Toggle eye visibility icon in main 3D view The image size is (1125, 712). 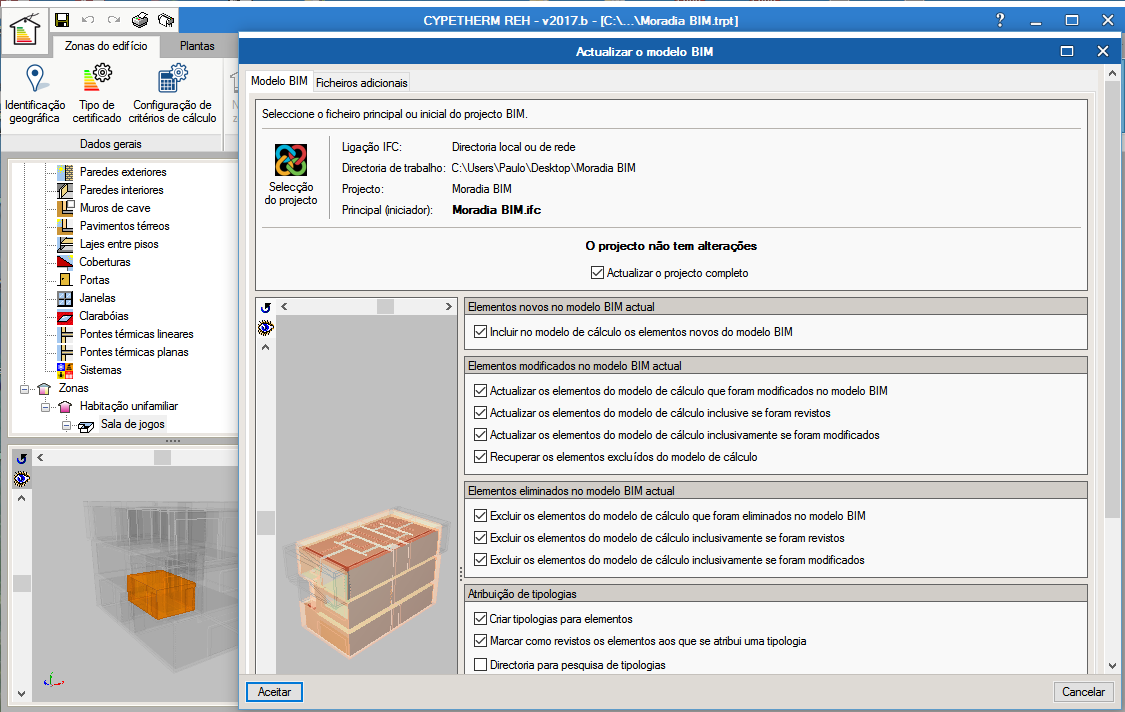tap(22, 479)
